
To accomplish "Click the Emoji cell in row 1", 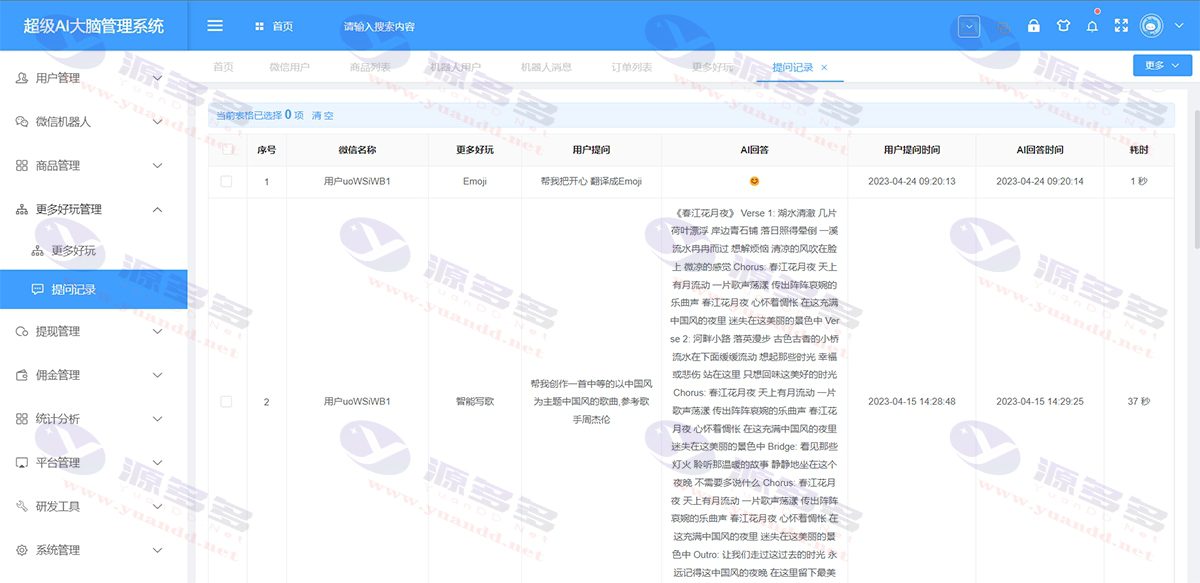I will (475, 182).
